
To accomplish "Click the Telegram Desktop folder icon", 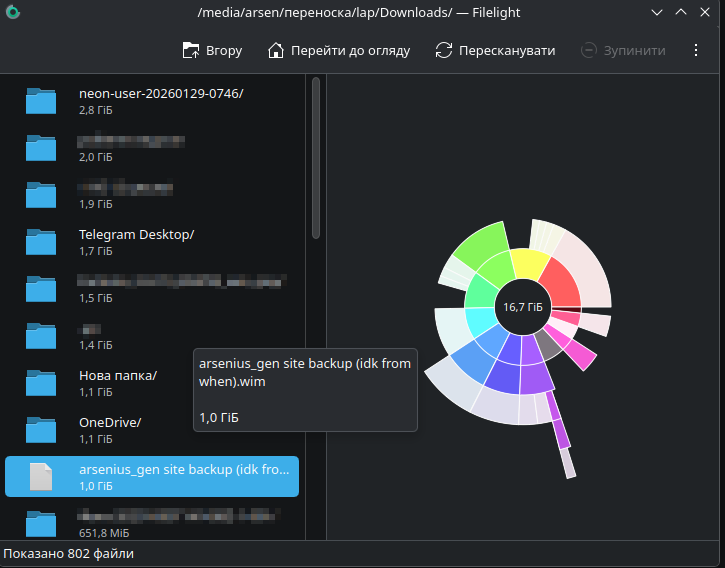I will click(x=41, y=241).
